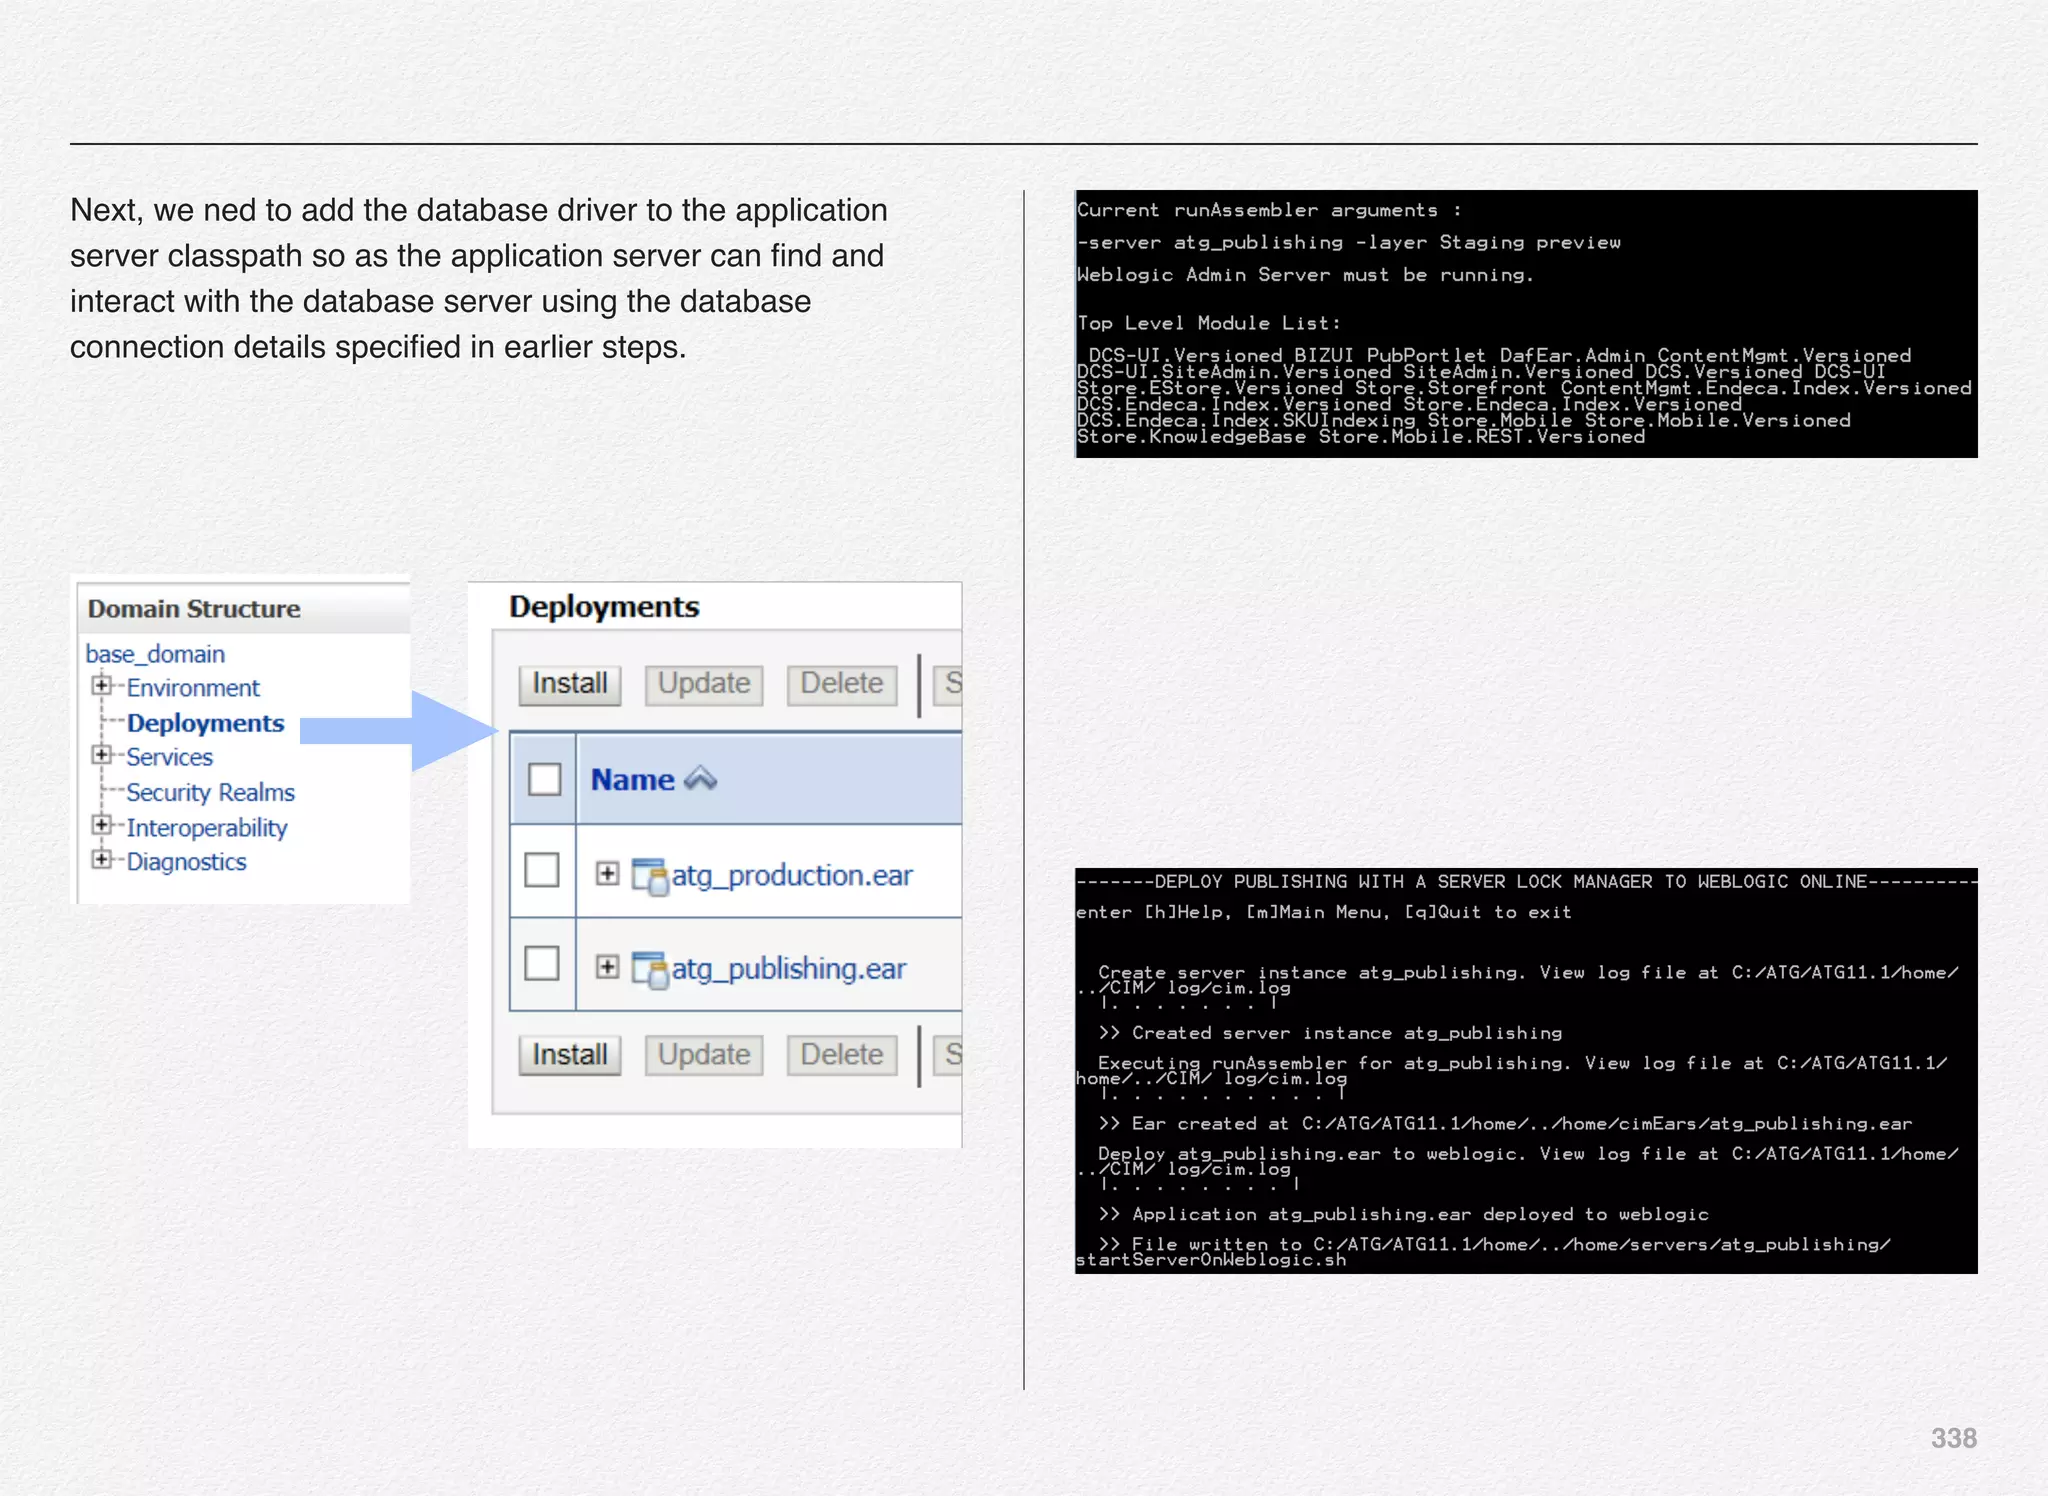This screenshot has height=1496, width=2048.
Task: Click the atg_publishing.ear deployment icon
Action: click(650, 970)
